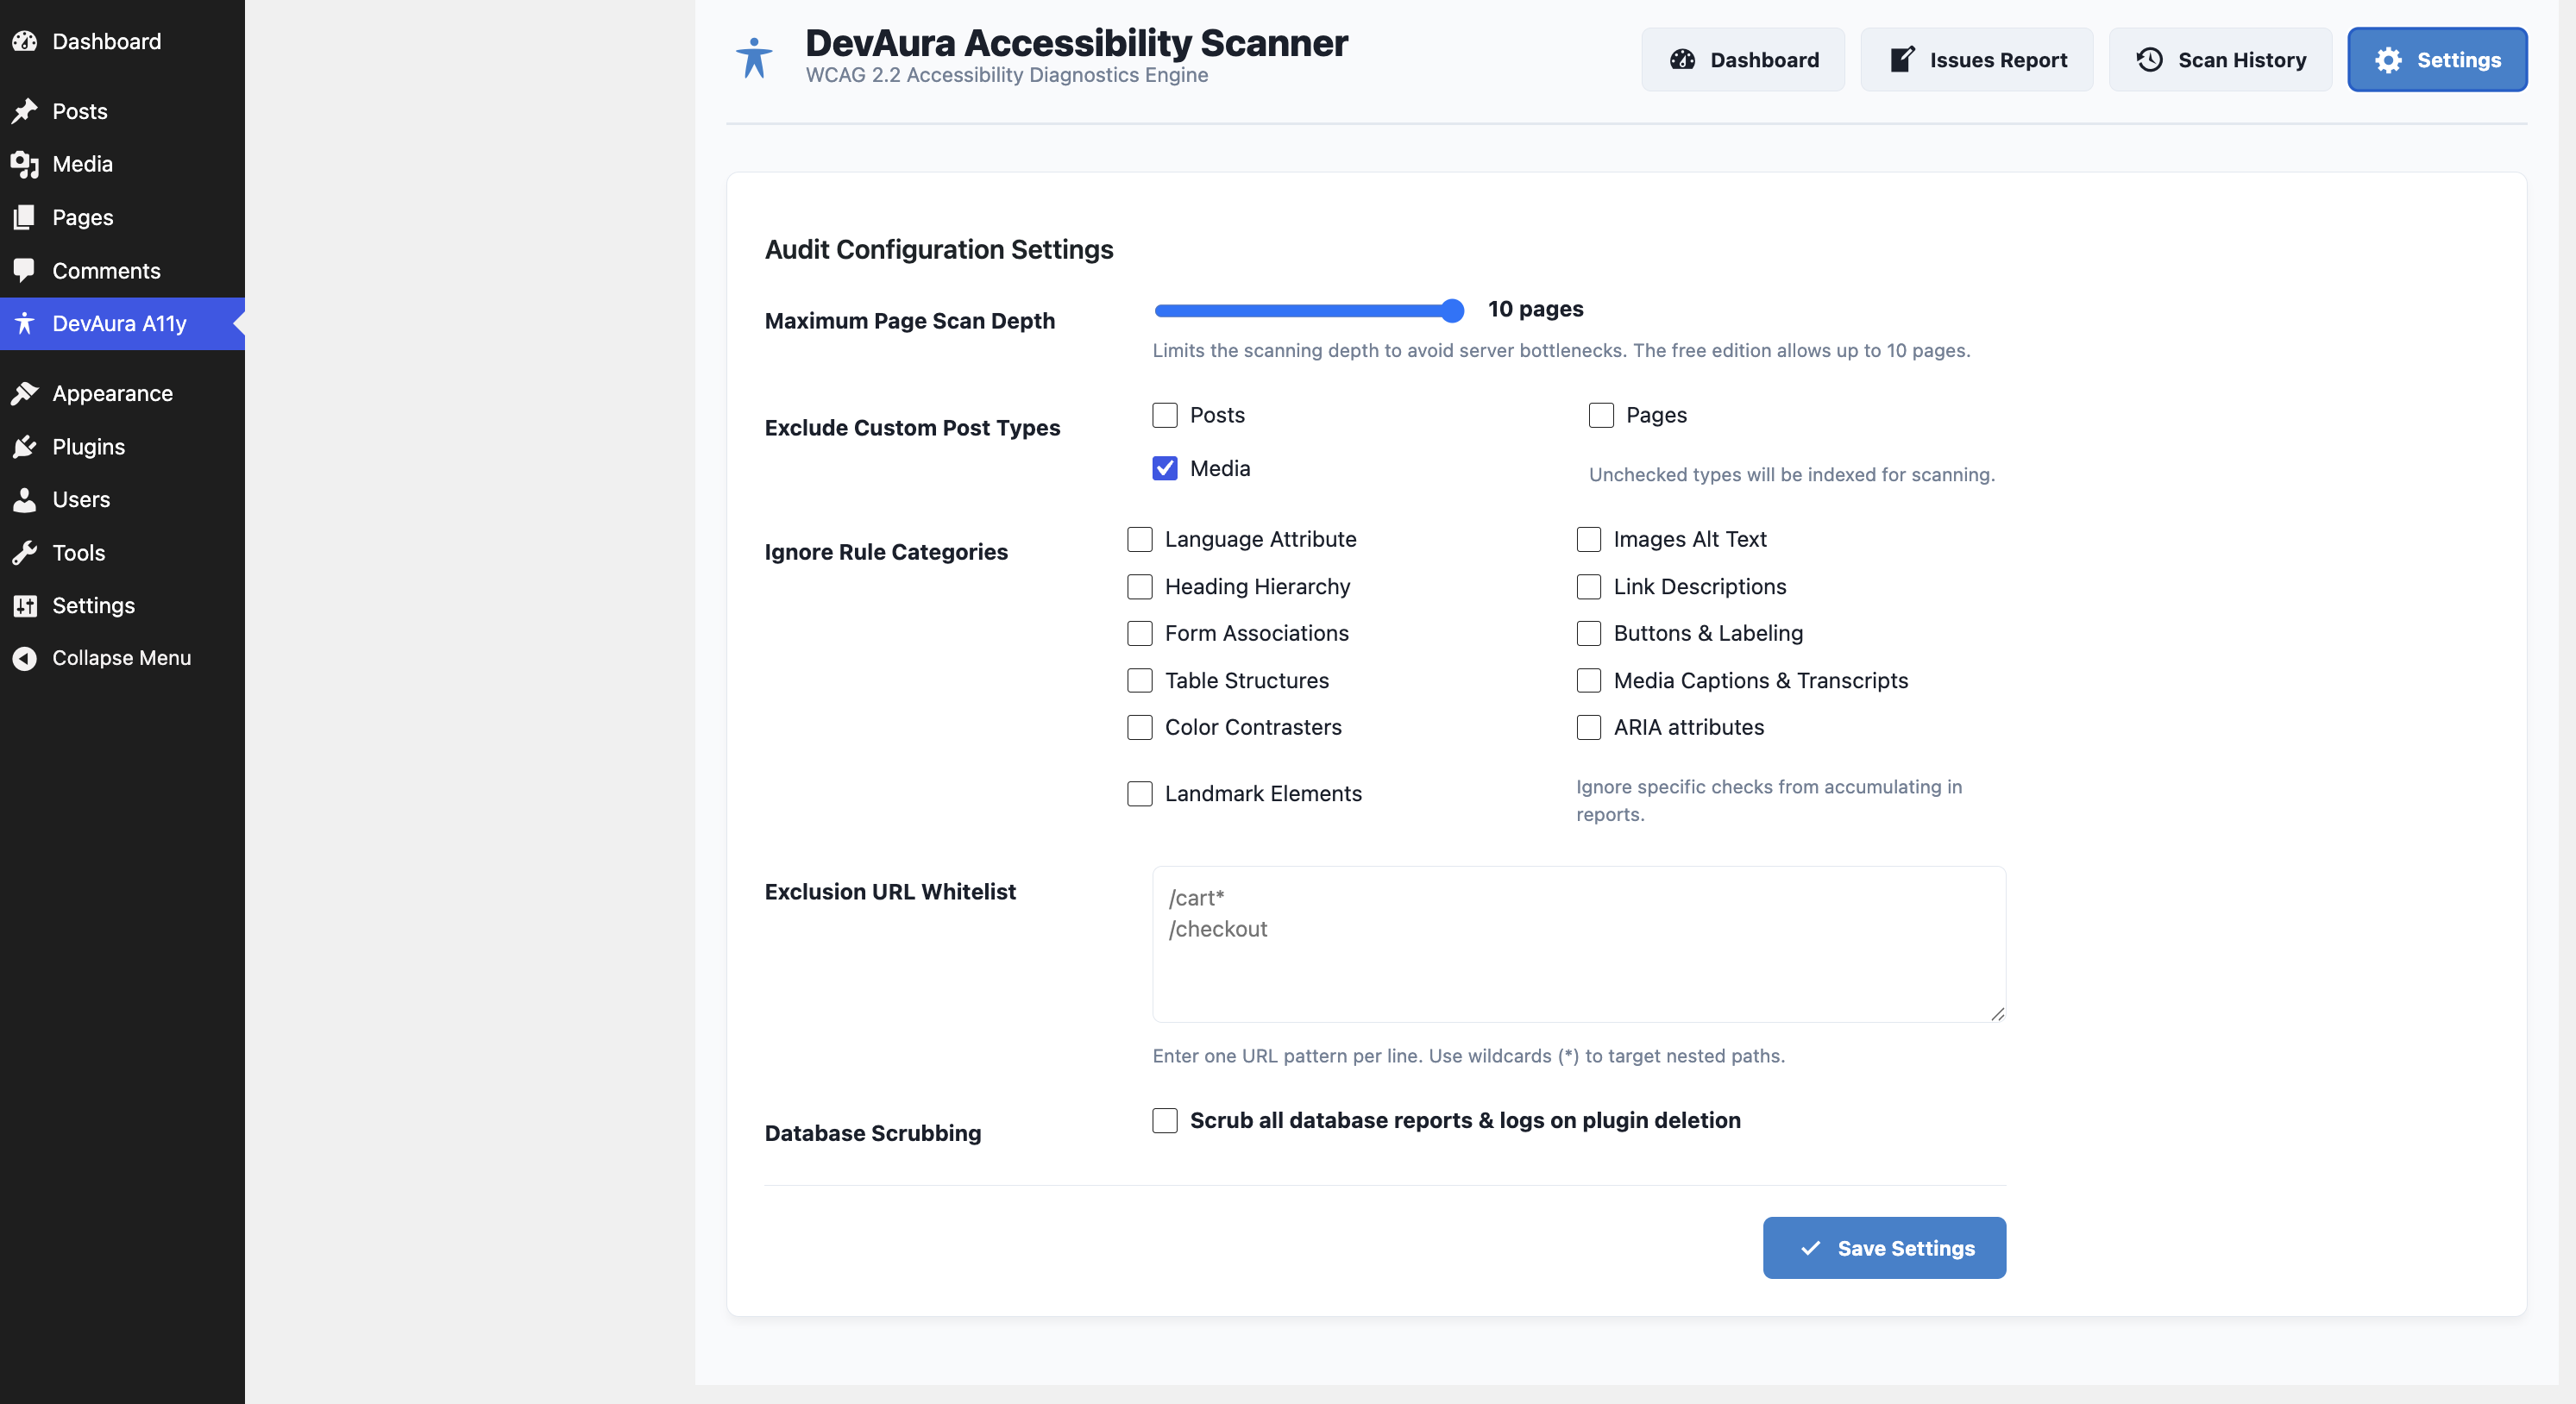Open Appearance in the sidebar menu
Viewport: 2576px width, 1404px height.
[122, 393]
